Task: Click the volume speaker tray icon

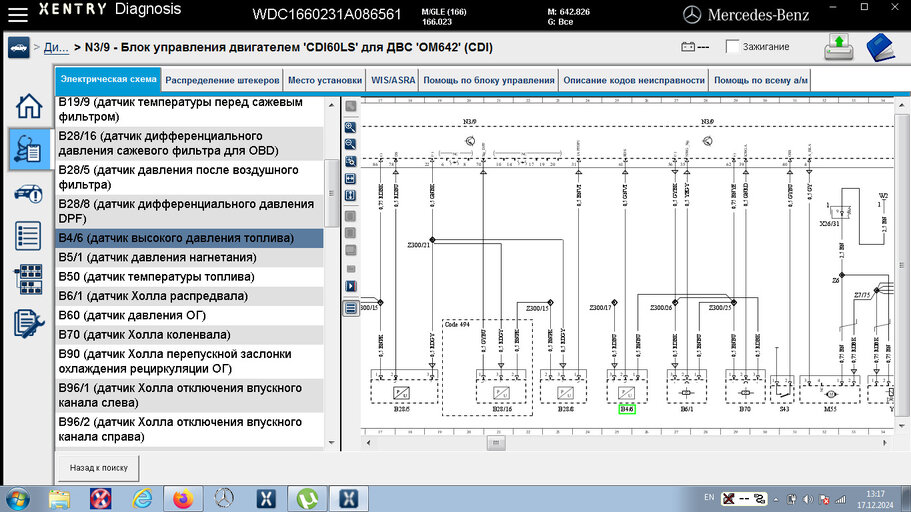Action: (x=808, y=499)
